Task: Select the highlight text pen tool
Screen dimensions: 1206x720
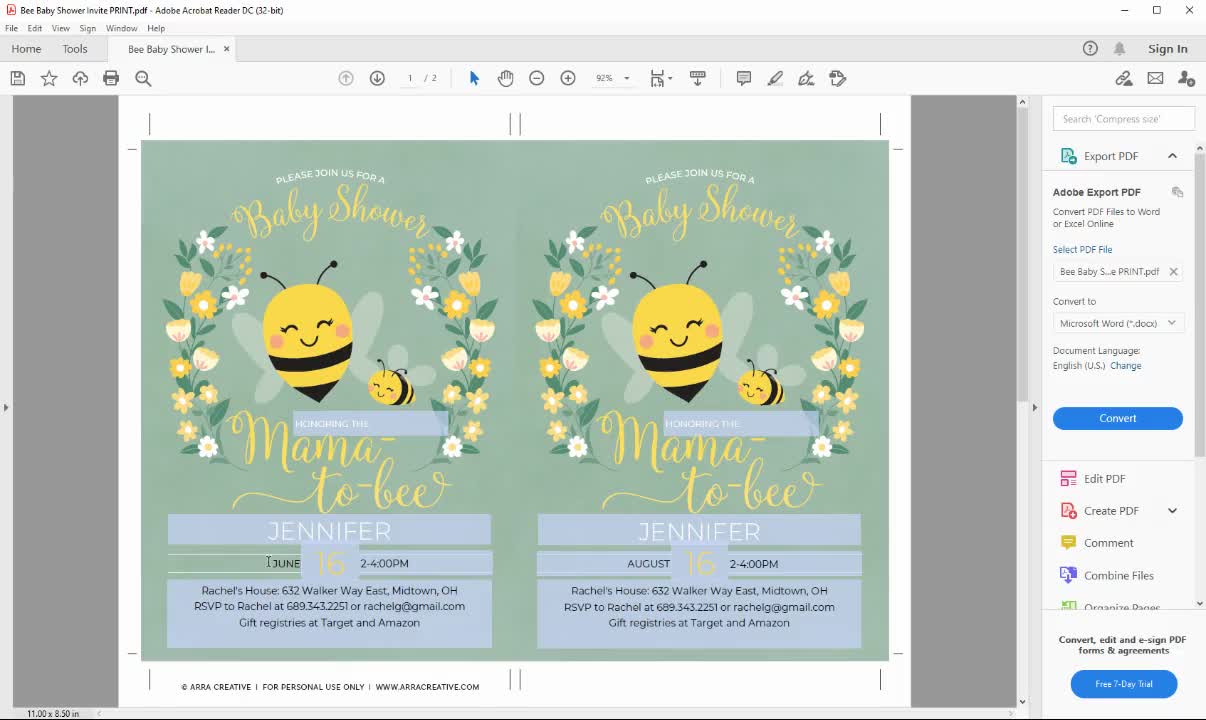Action: [775, 78]
